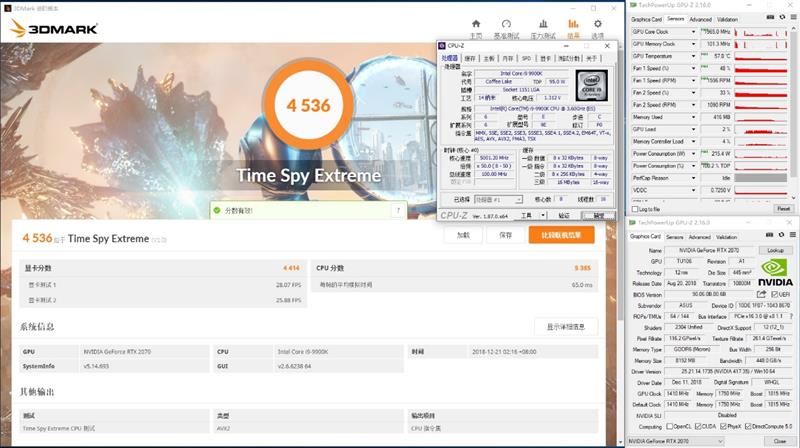Open the hamburger menu in the GPU-Z Graphics Card window

[x=793, y=235]
